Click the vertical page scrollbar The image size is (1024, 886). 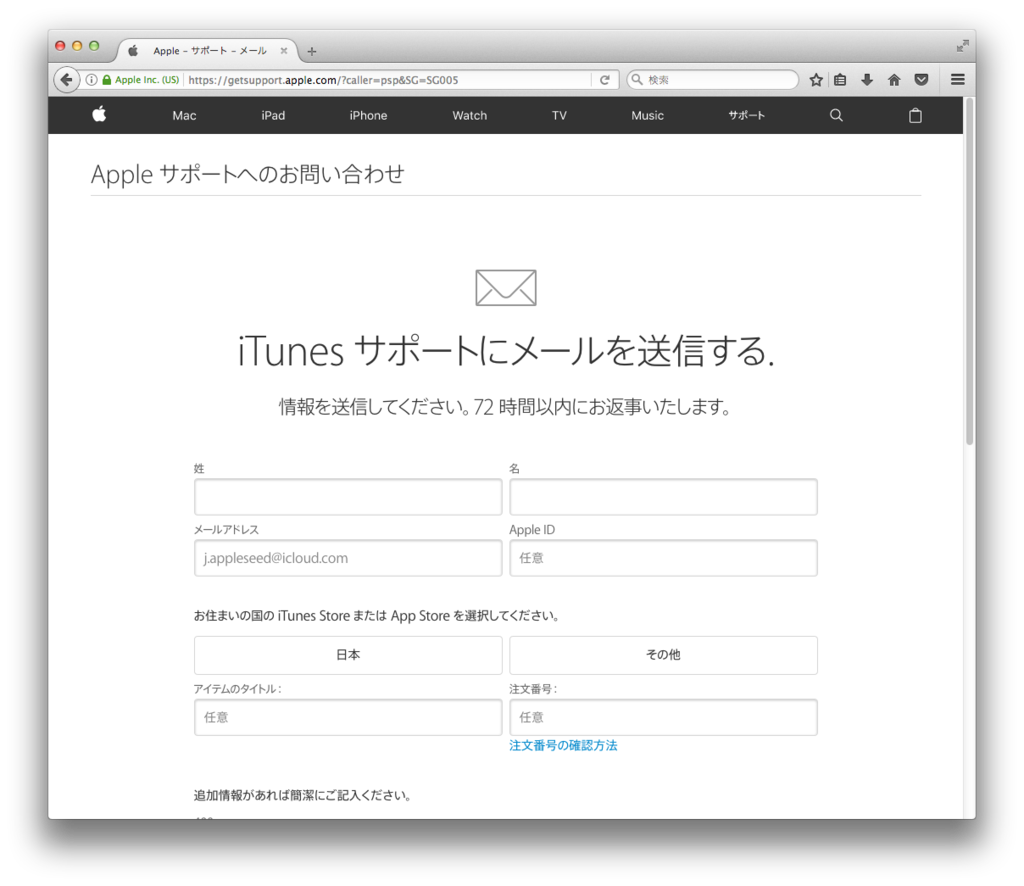pyautogui.click(x=969, y=274)
